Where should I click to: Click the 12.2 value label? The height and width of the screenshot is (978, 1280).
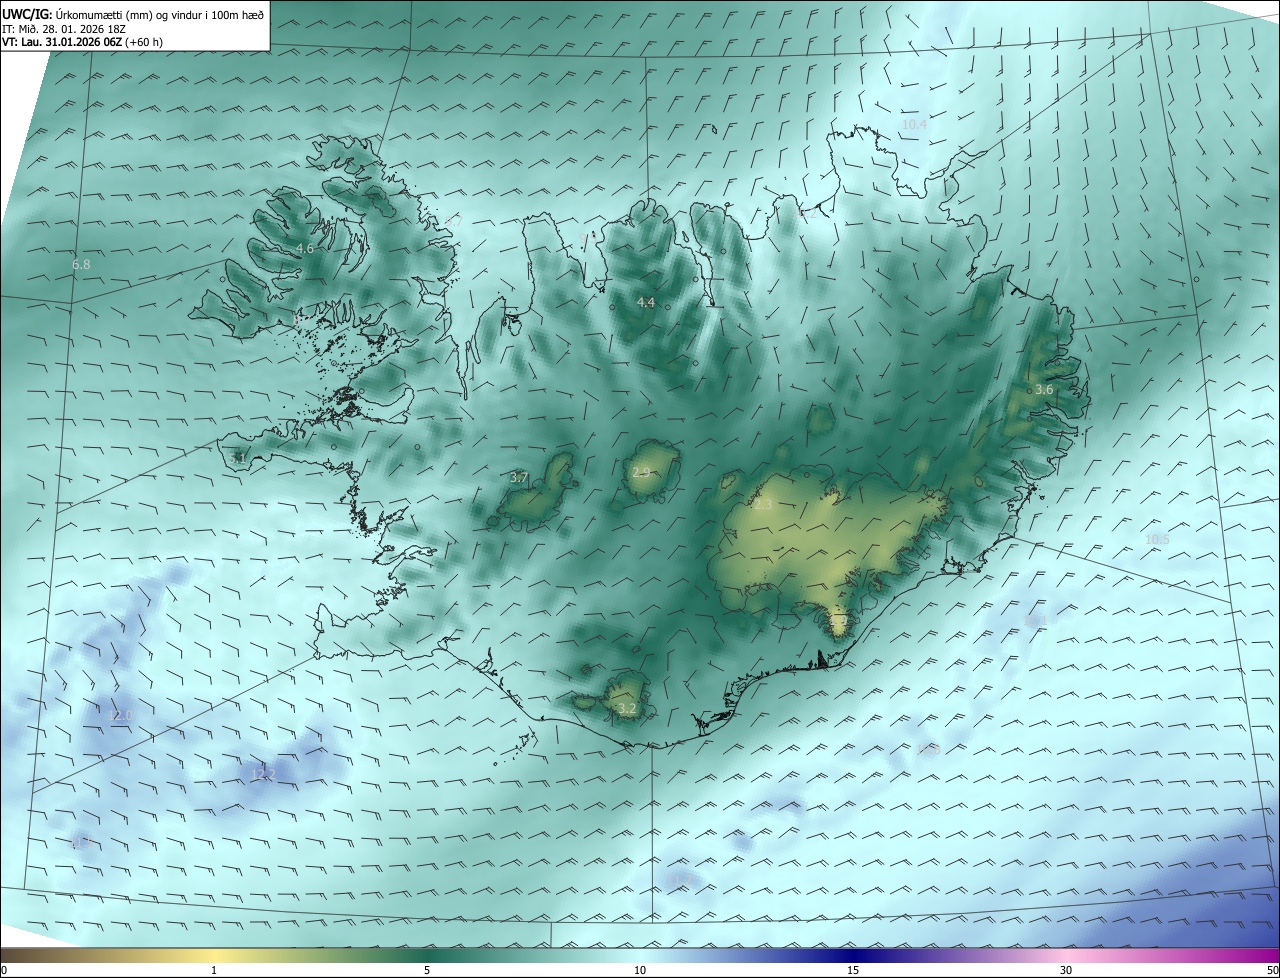coord(262,774)
